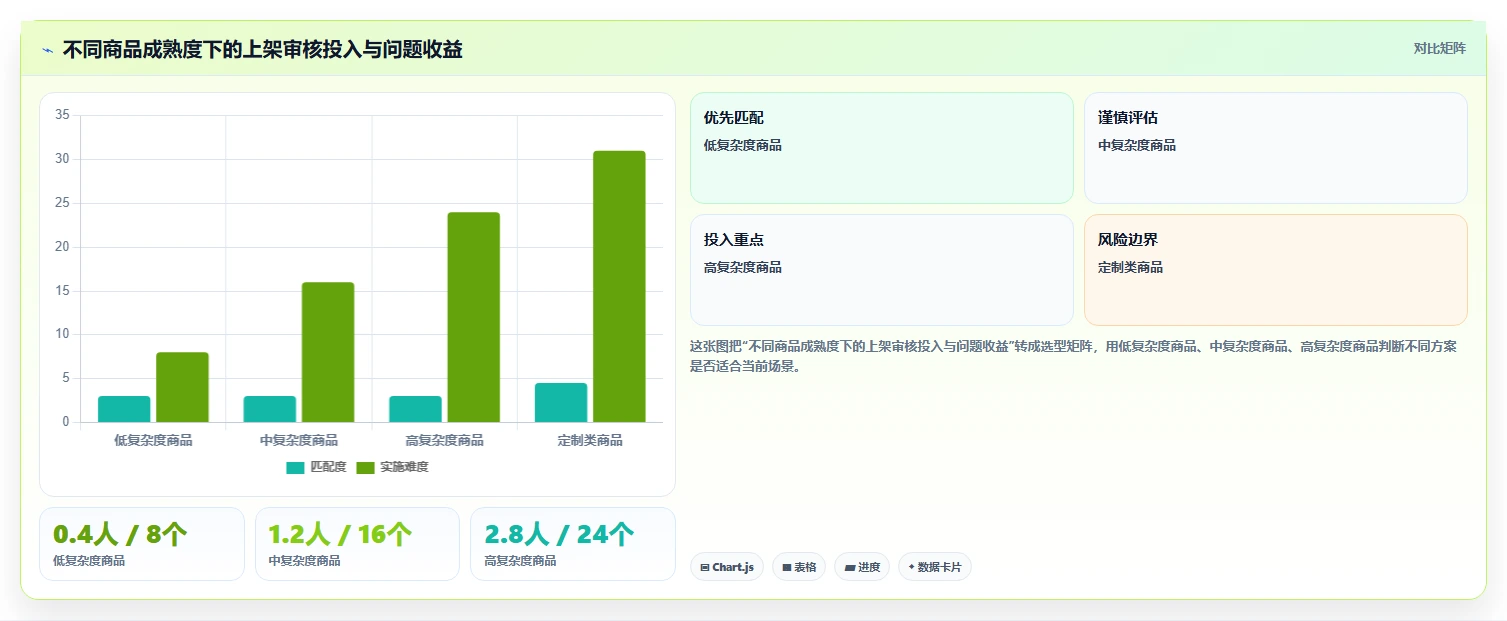
Task: Toggle the 匹配度 legend entry
Action: (x=316, y=467)
